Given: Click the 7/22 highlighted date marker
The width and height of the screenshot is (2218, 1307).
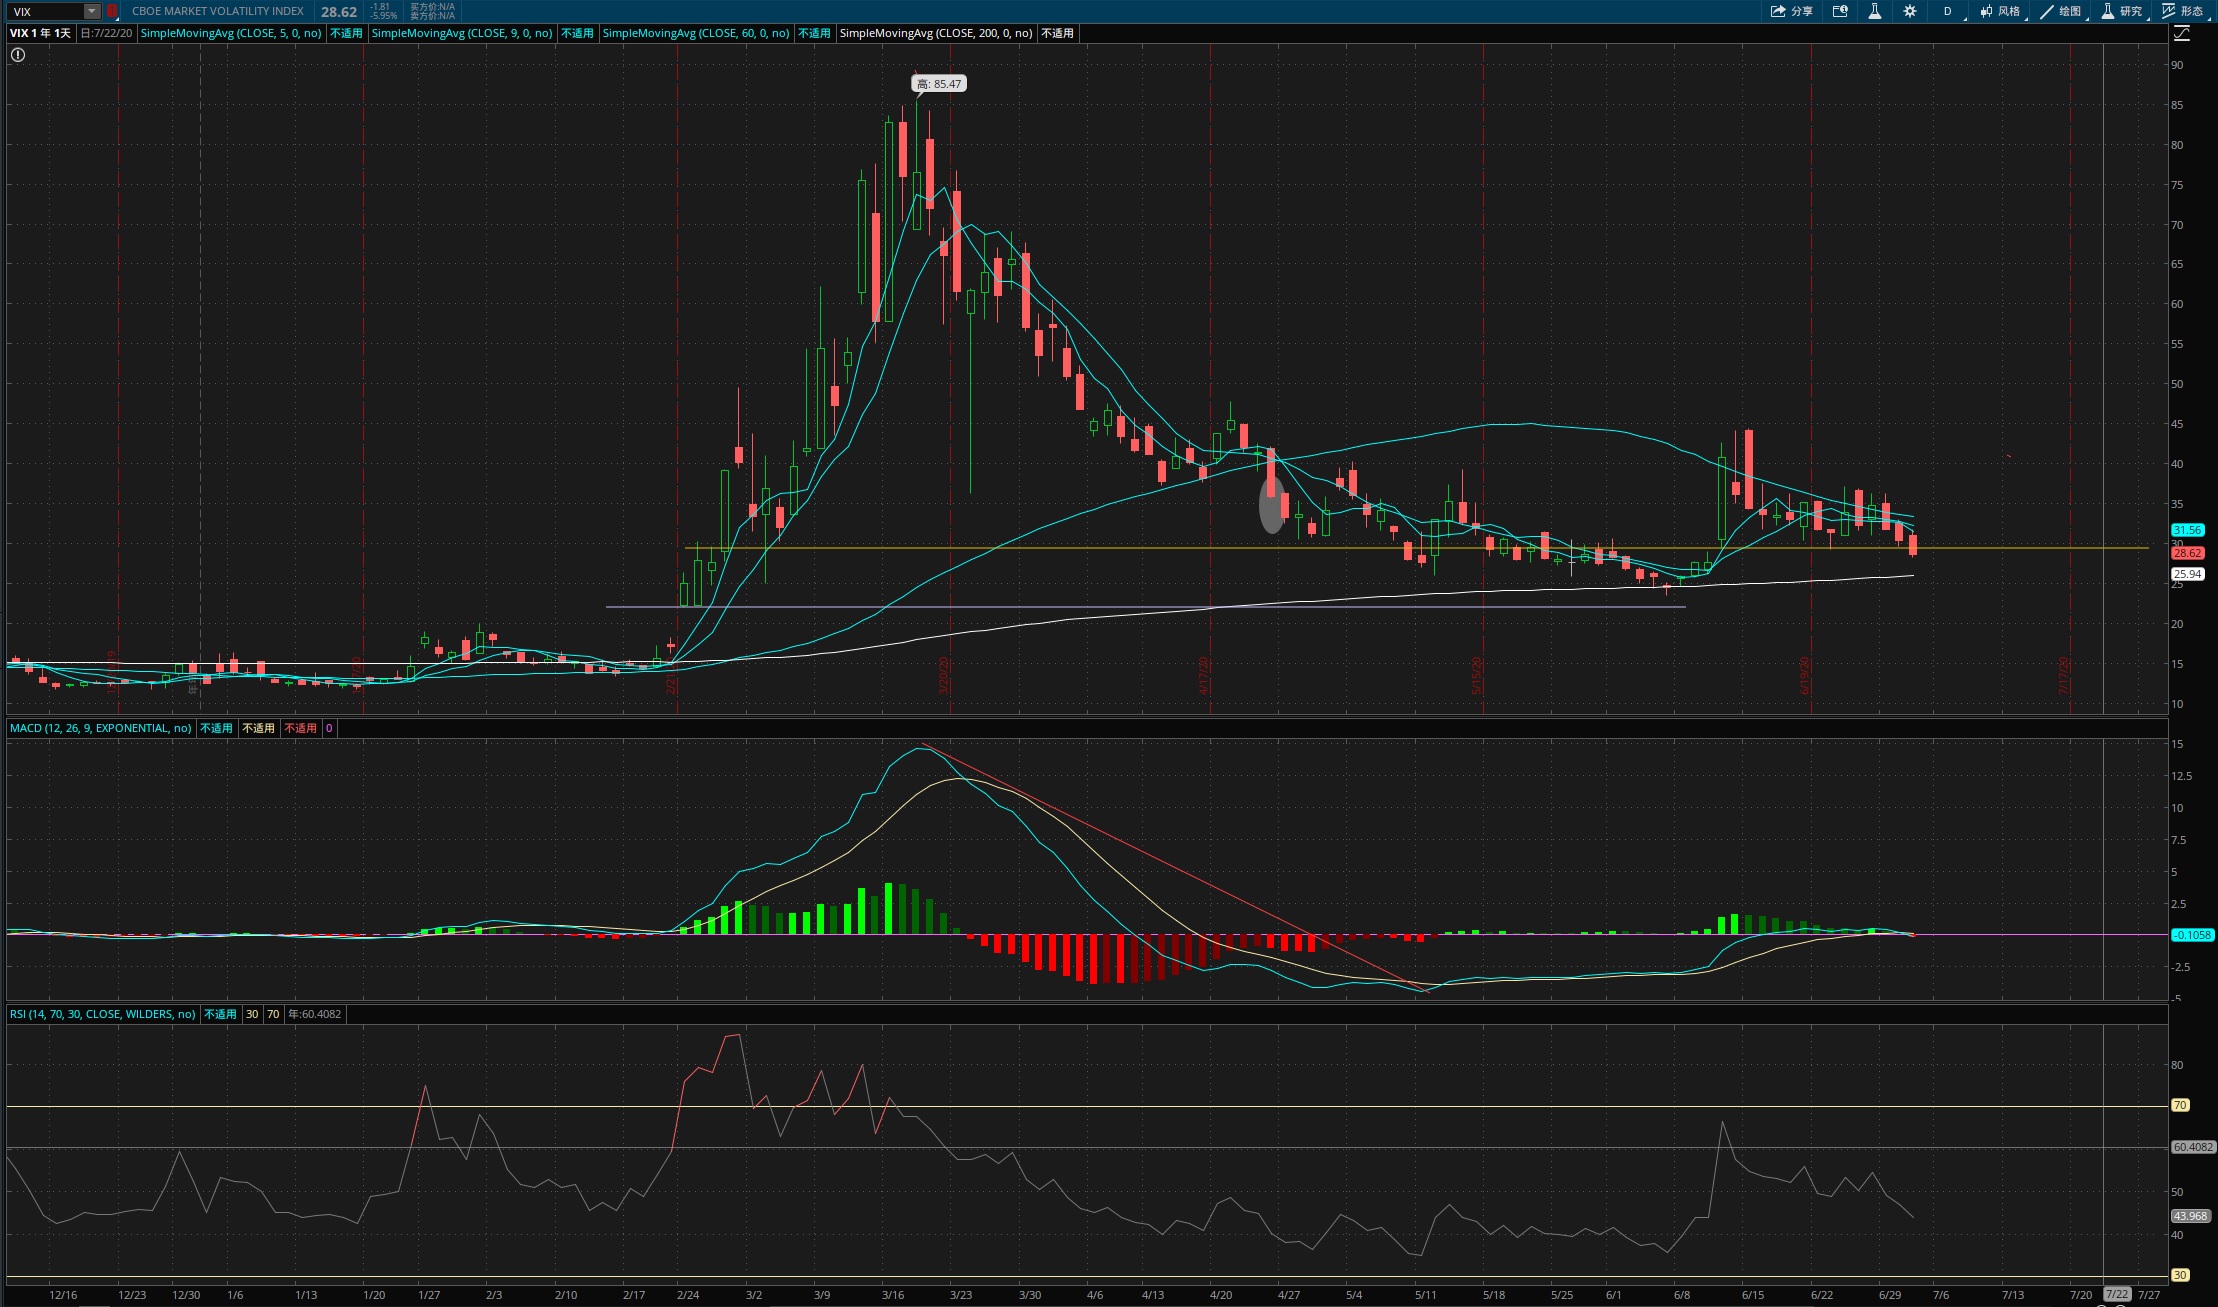Looking at the screenshot, I should tap(2117, 1294).
